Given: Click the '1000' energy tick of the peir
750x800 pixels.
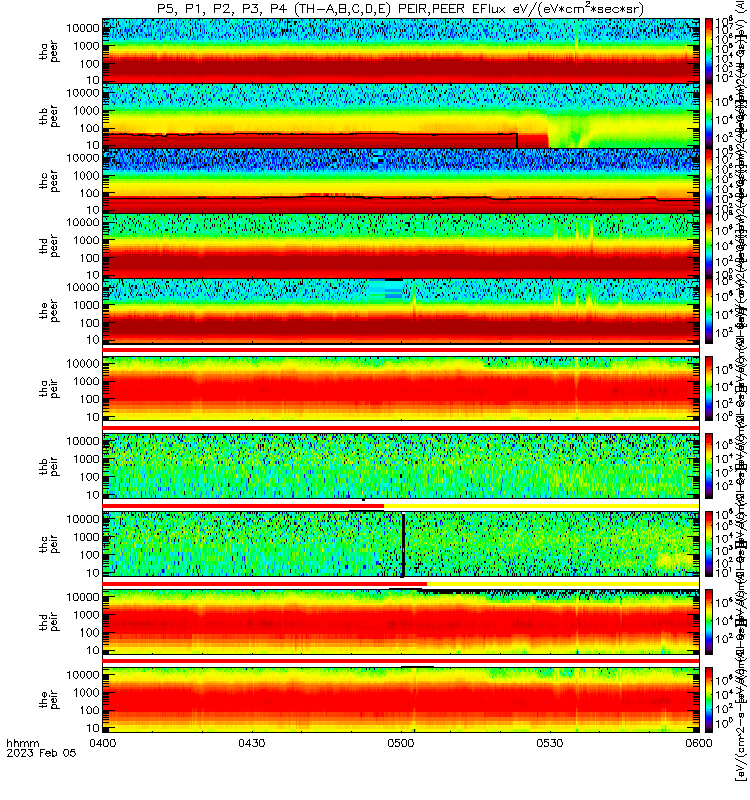Looking at the screenshot, I should coord(86,692).
